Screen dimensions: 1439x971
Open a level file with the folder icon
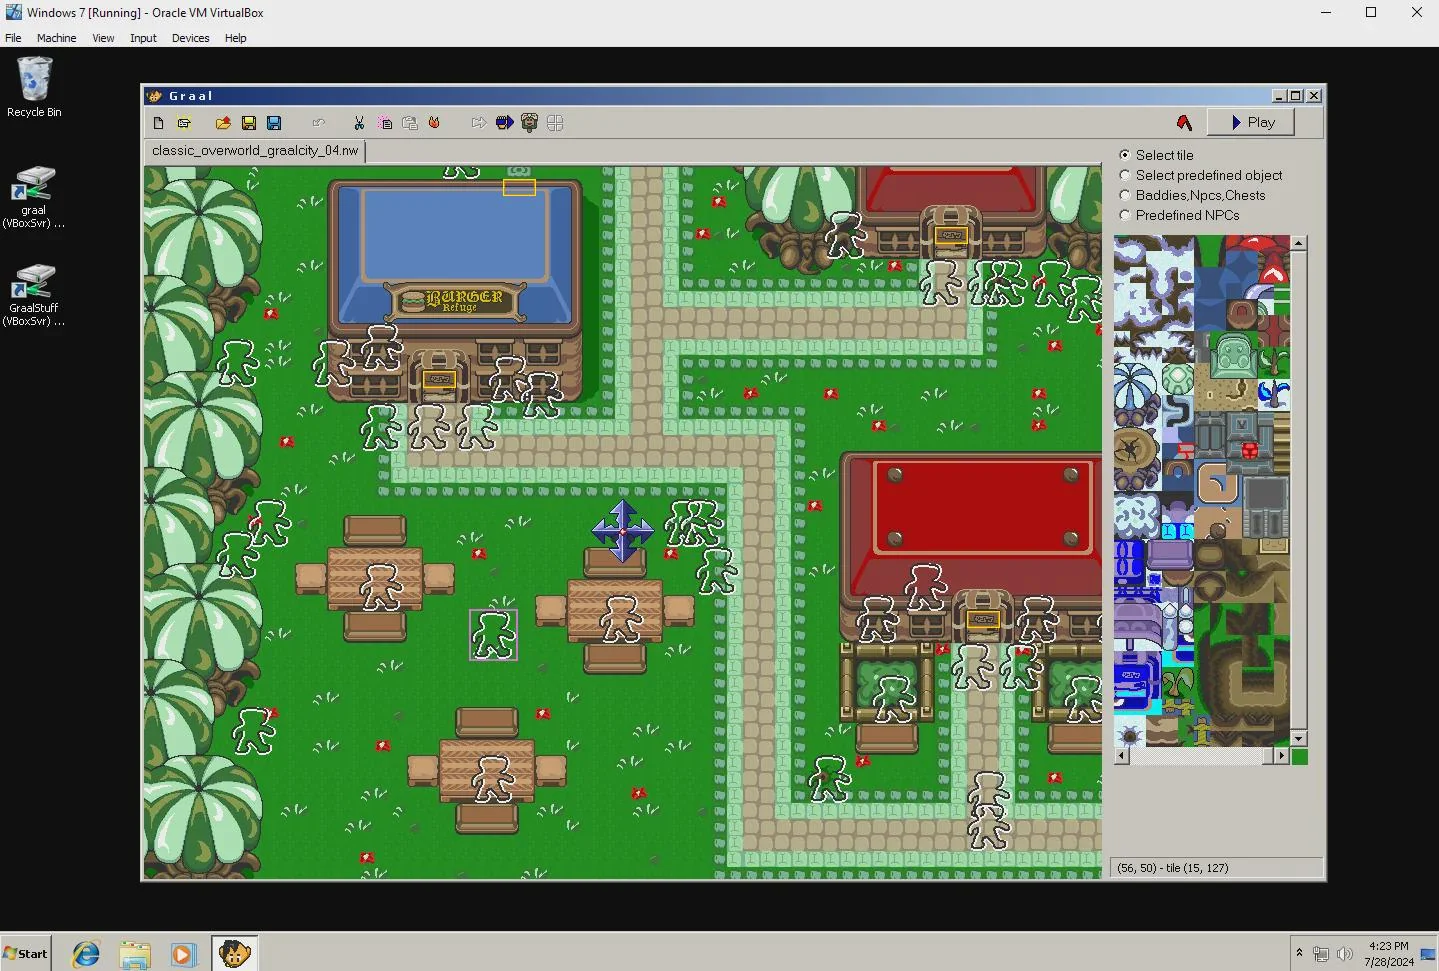[x=223, y=123]
